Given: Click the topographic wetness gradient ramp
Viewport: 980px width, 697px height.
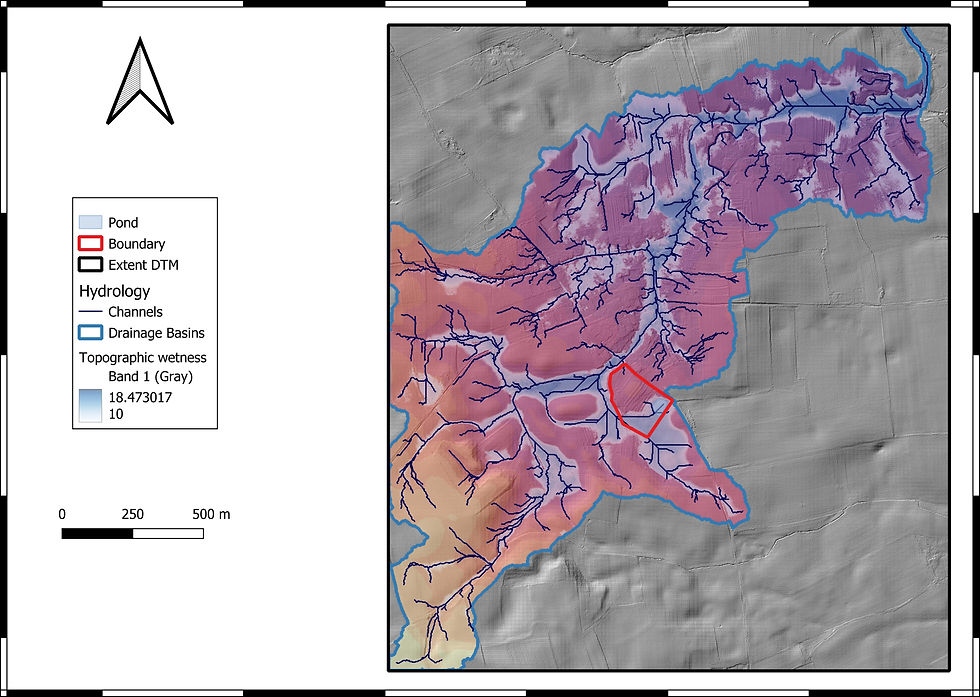Looking at the screenshot, I should pyautogui.click(x=90, y=406).
